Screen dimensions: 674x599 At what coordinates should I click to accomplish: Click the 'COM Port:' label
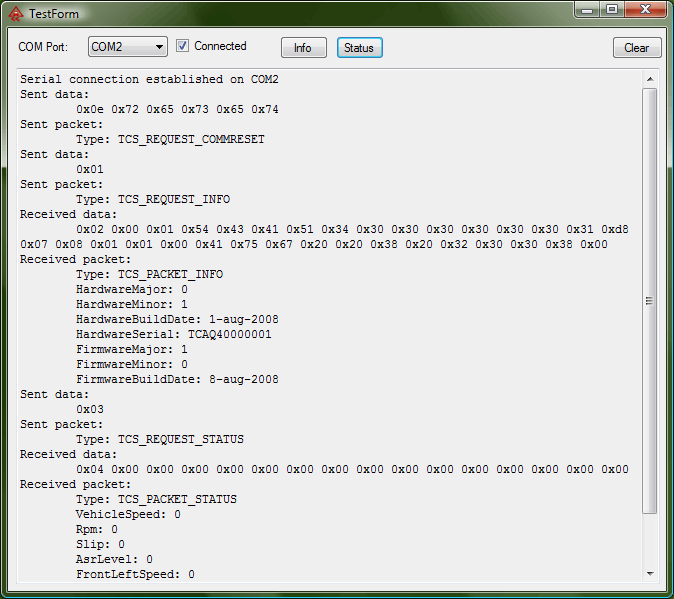point(43,46)
